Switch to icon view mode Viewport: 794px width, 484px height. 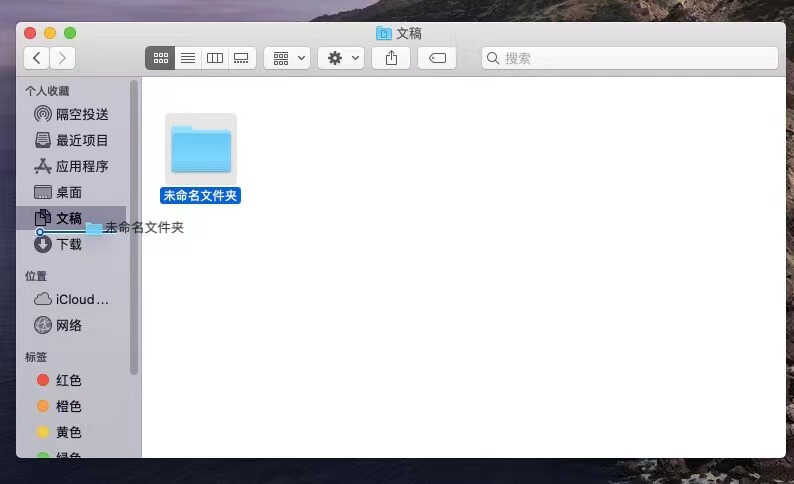click(x=161, y=58)
